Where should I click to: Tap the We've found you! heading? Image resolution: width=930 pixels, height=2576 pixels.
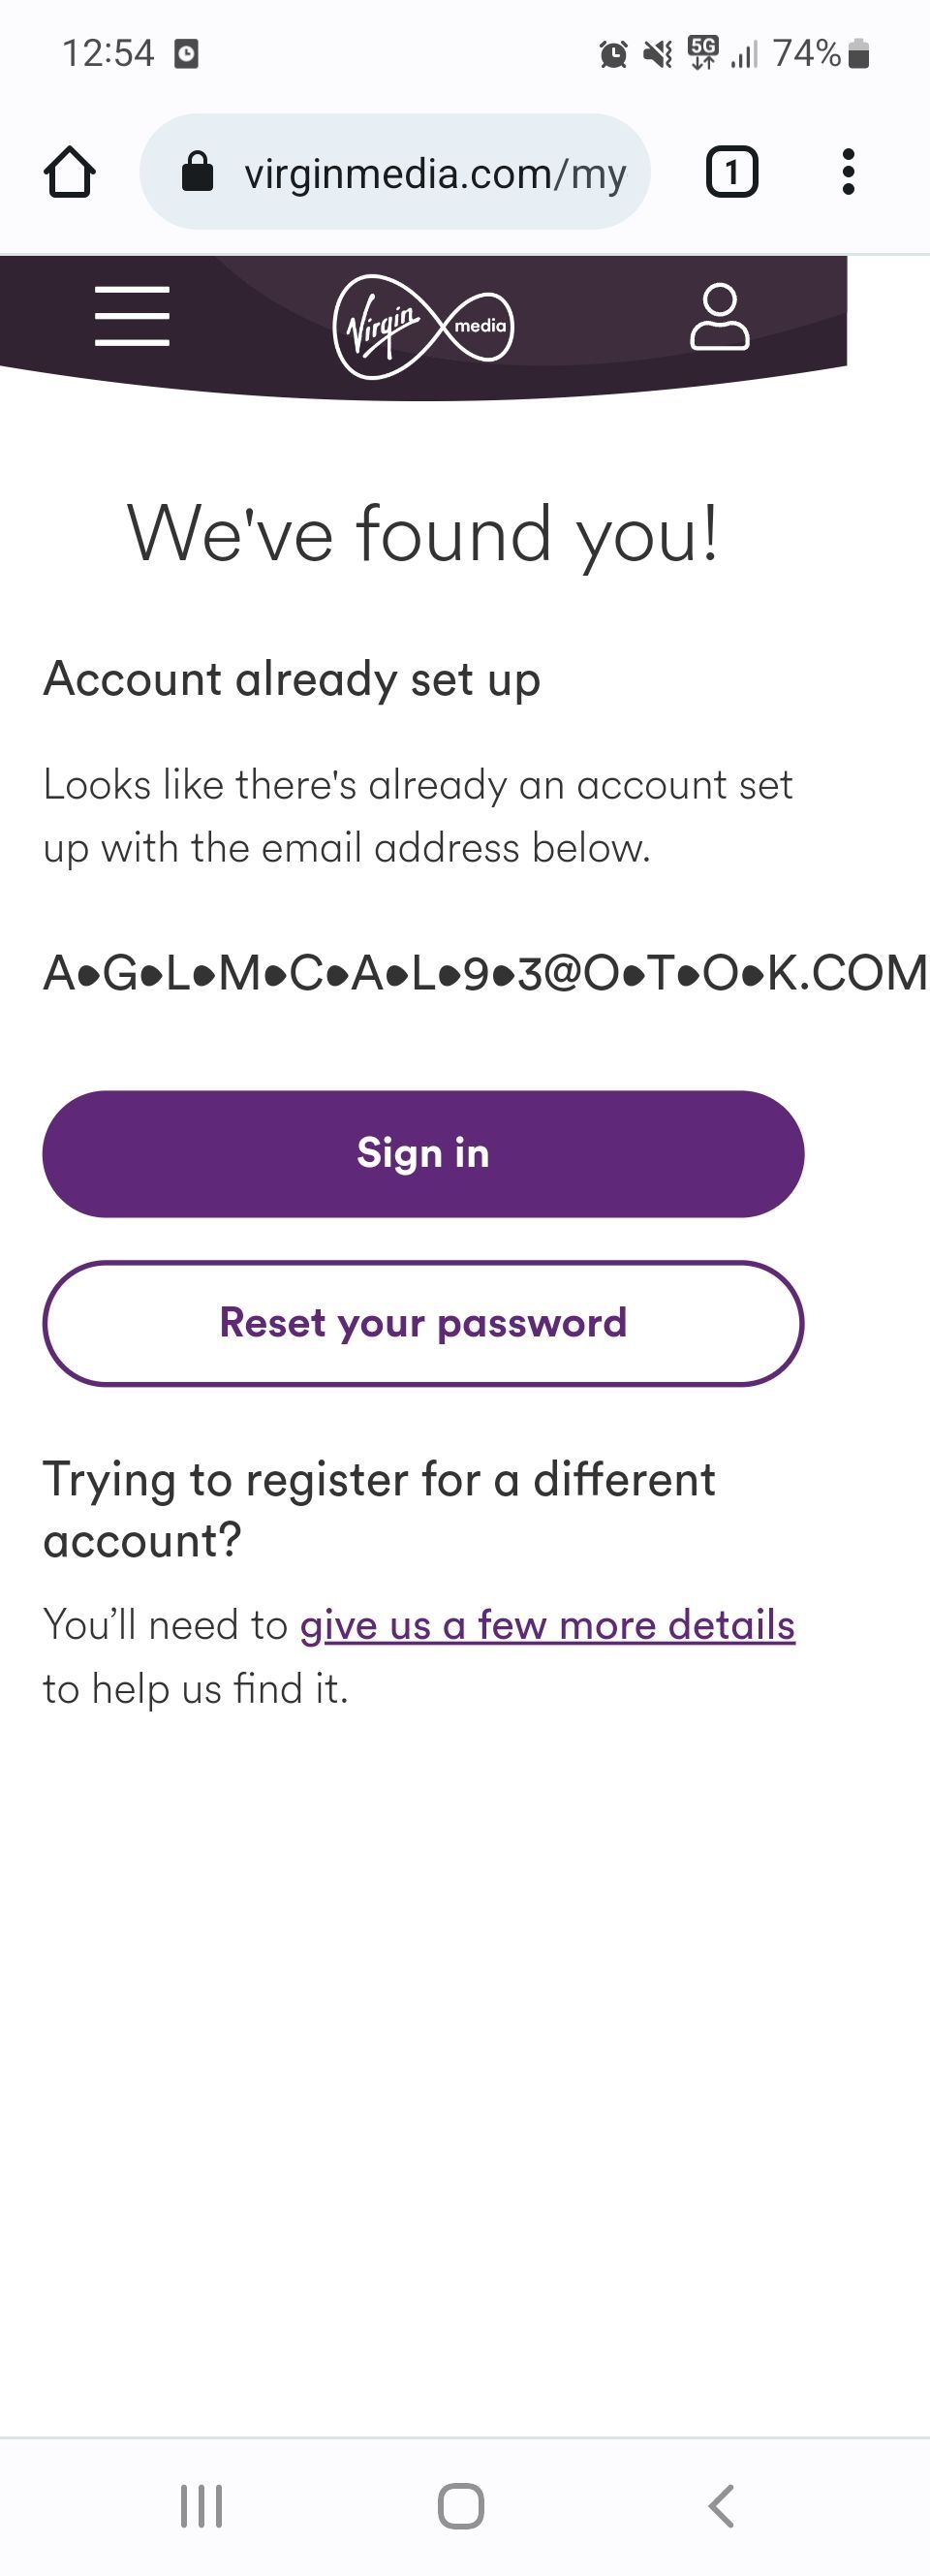click(423, 535)
